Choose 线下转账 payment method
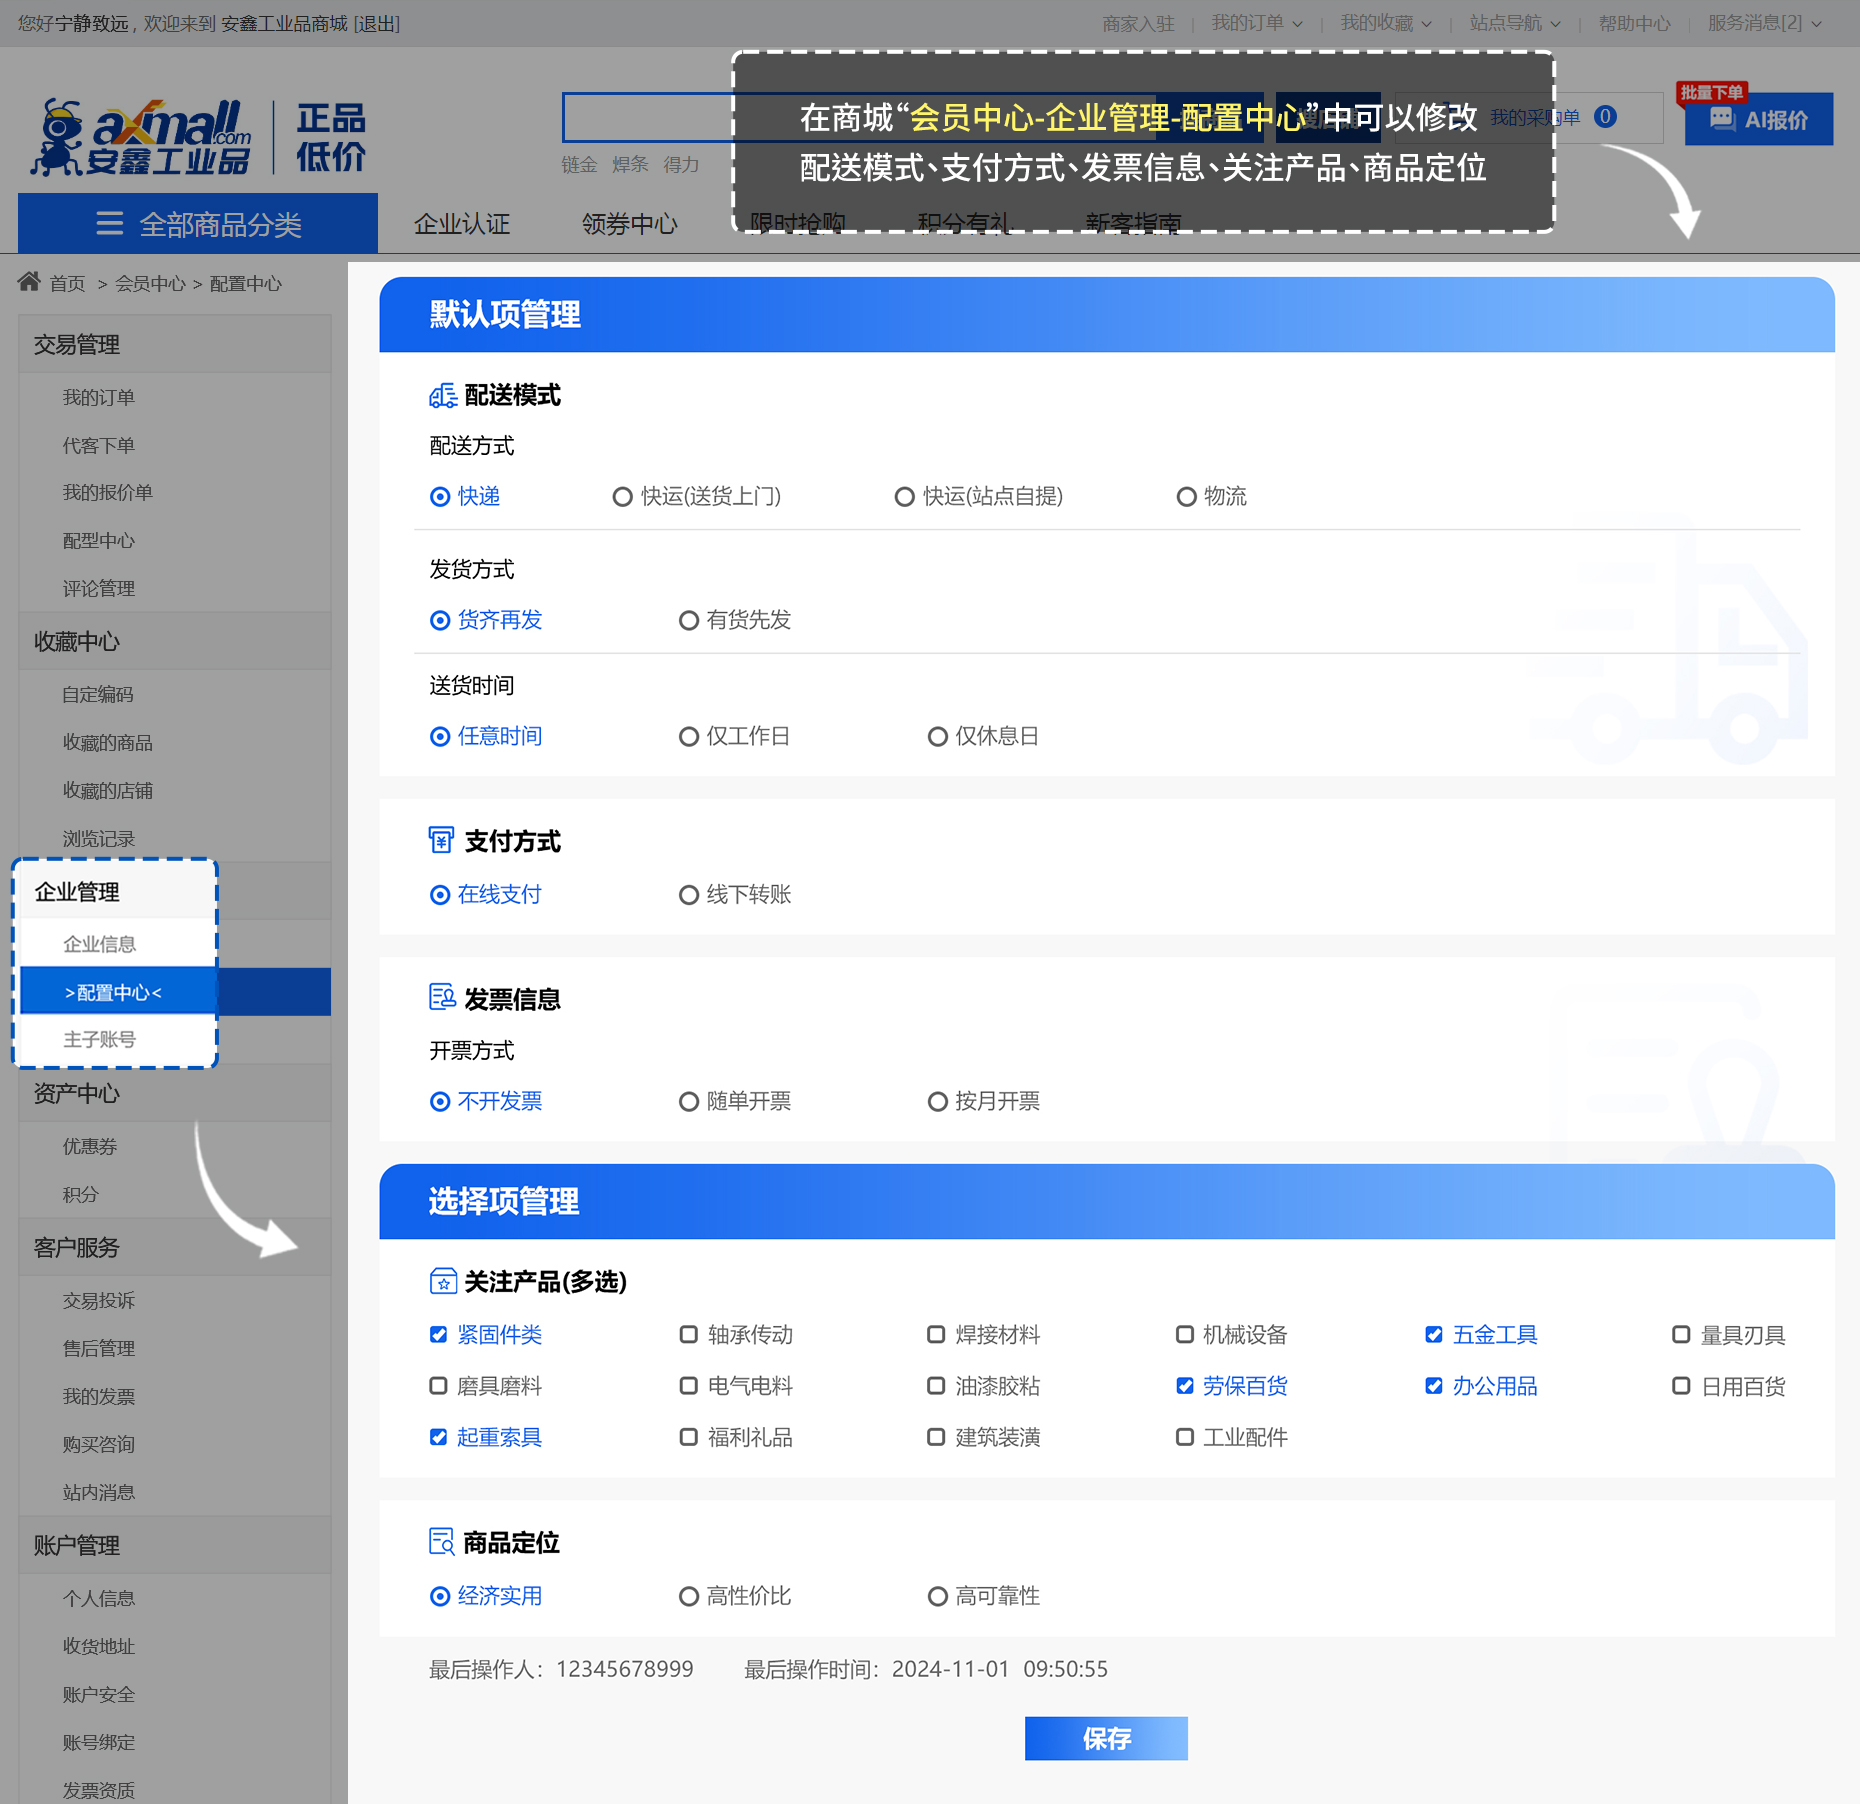Image resolution: width=1860 pixels, height=1804 pixels. click(688, 895)
